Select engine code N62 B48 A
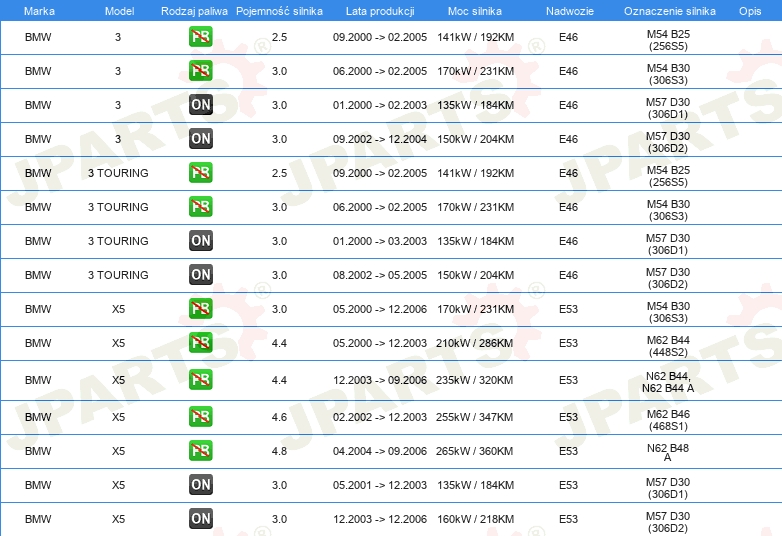Viewport: 782px width, 536px height. [x=668, y=452]
